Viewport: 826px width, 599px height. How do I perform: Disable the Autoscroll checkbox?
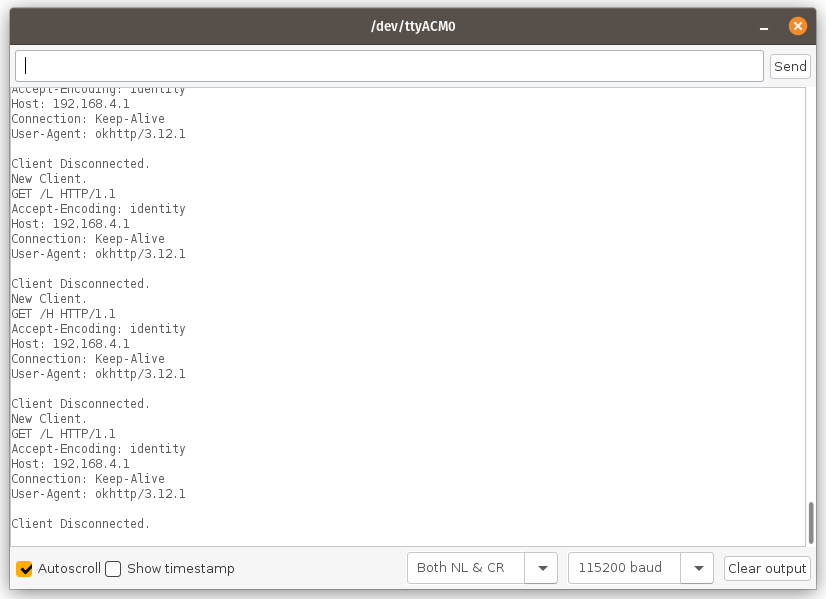25,569
